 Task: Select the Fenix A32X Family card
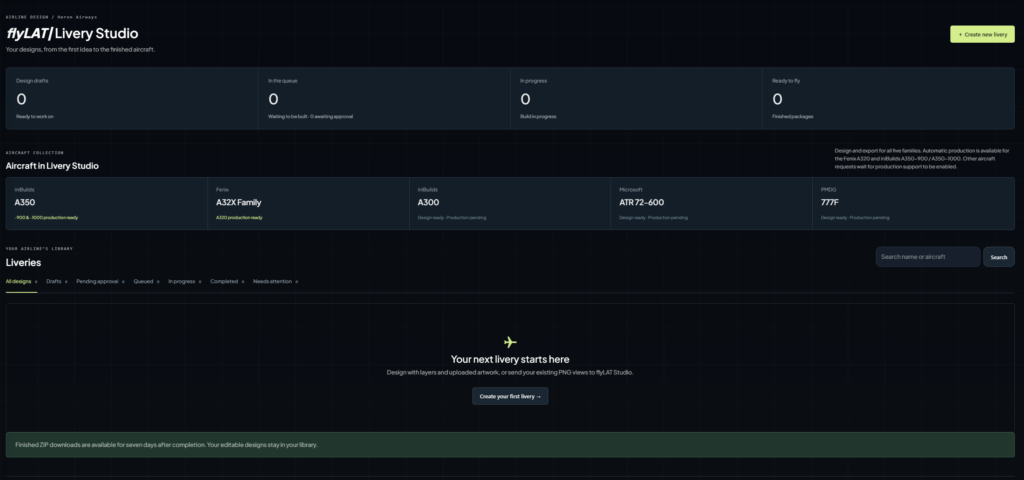pyautogui.click(x=308, y=203)
